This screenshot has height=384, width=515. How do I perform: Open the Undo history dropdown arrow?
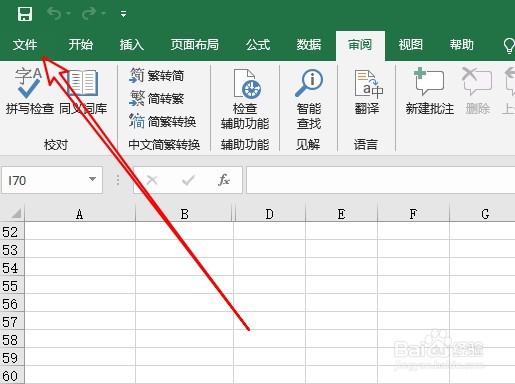[x=69, y=14]
